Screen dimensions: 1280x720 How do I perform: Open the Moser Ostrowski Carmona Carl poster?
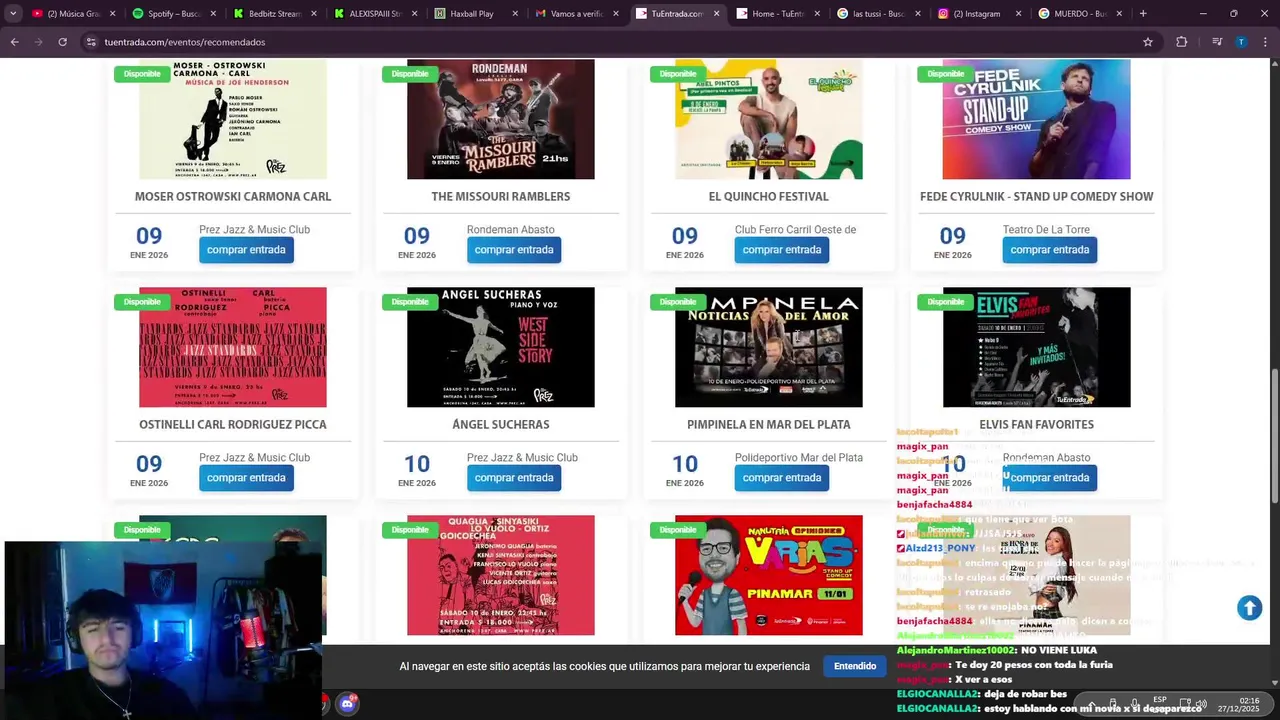[233, 119]
